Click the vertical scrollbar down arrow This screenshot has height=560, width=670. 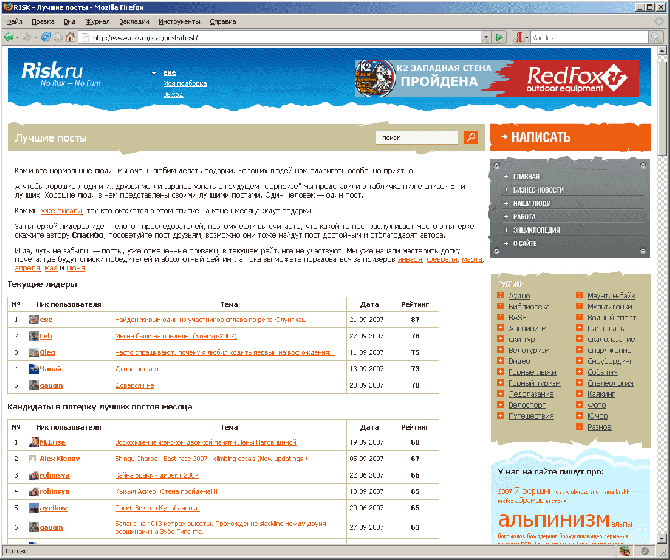click(662, 539)
